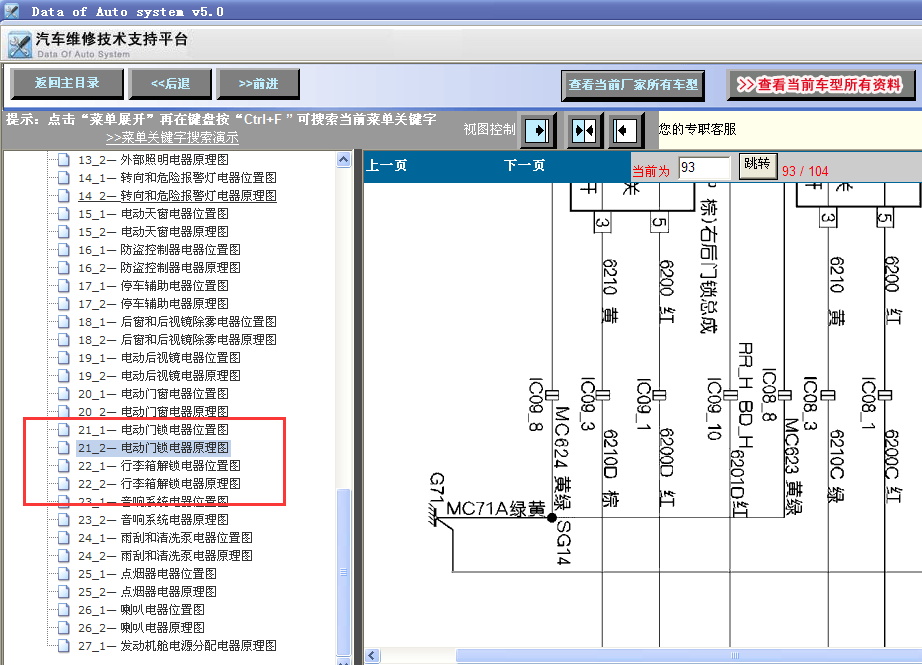The height and width of the screenshot is (665, 922).
Task: Click the 跳转 jump button
Action: [757, 164]
